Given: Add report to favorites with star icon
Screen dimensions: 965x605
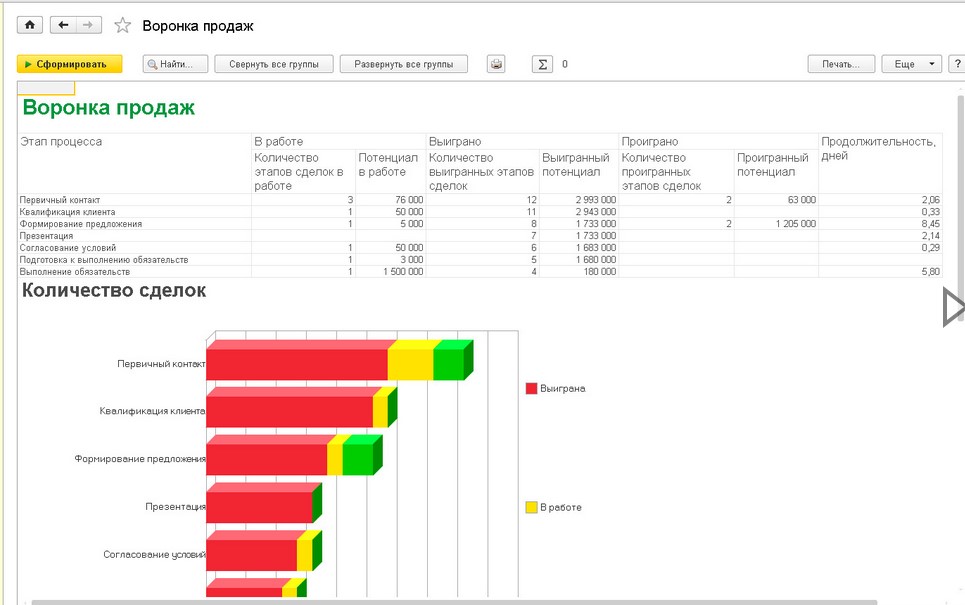Looking at the screenshot, I should [x=122, y=26].
